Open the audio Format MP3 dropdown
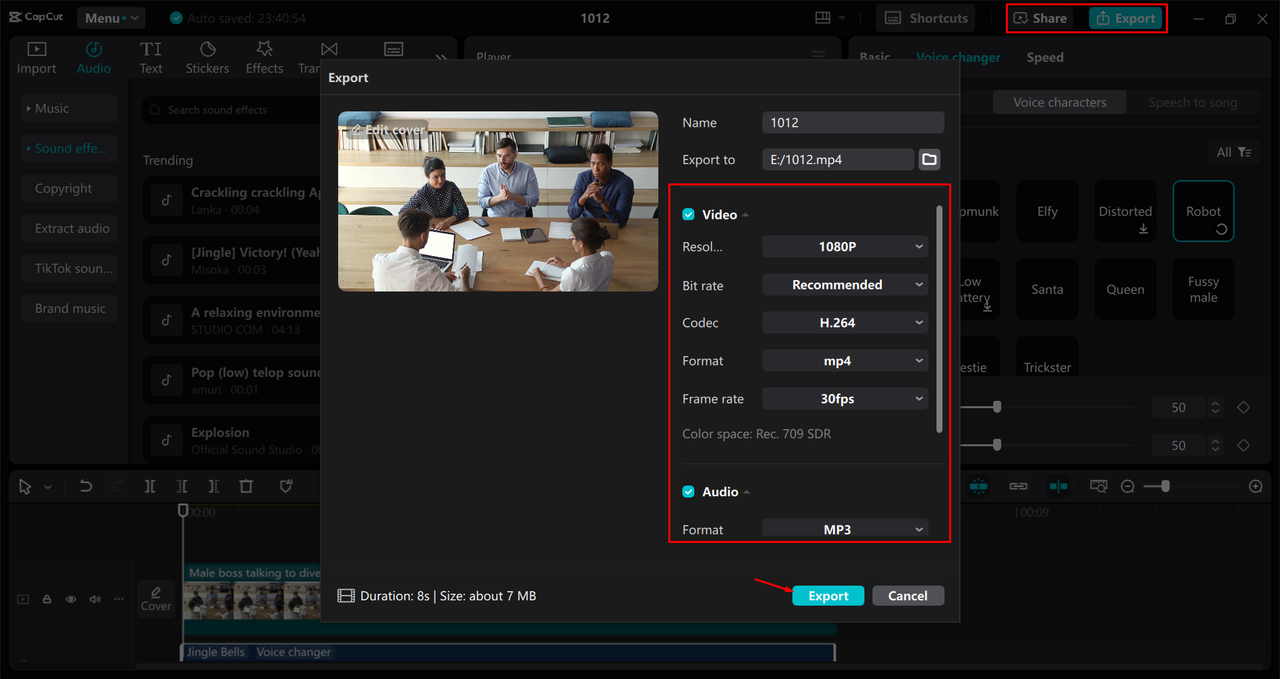The width and height of the screenshot is (1280, 679). (845, 529)
